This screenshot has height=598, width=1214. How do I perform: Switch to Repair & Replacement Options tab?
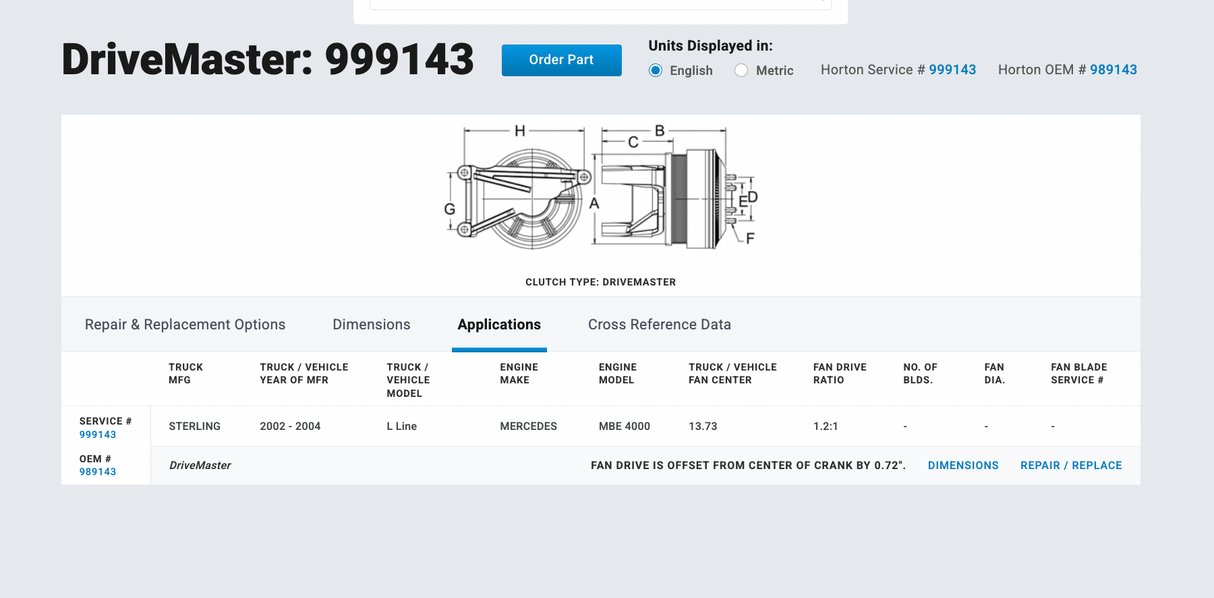(x=185, y=324)
